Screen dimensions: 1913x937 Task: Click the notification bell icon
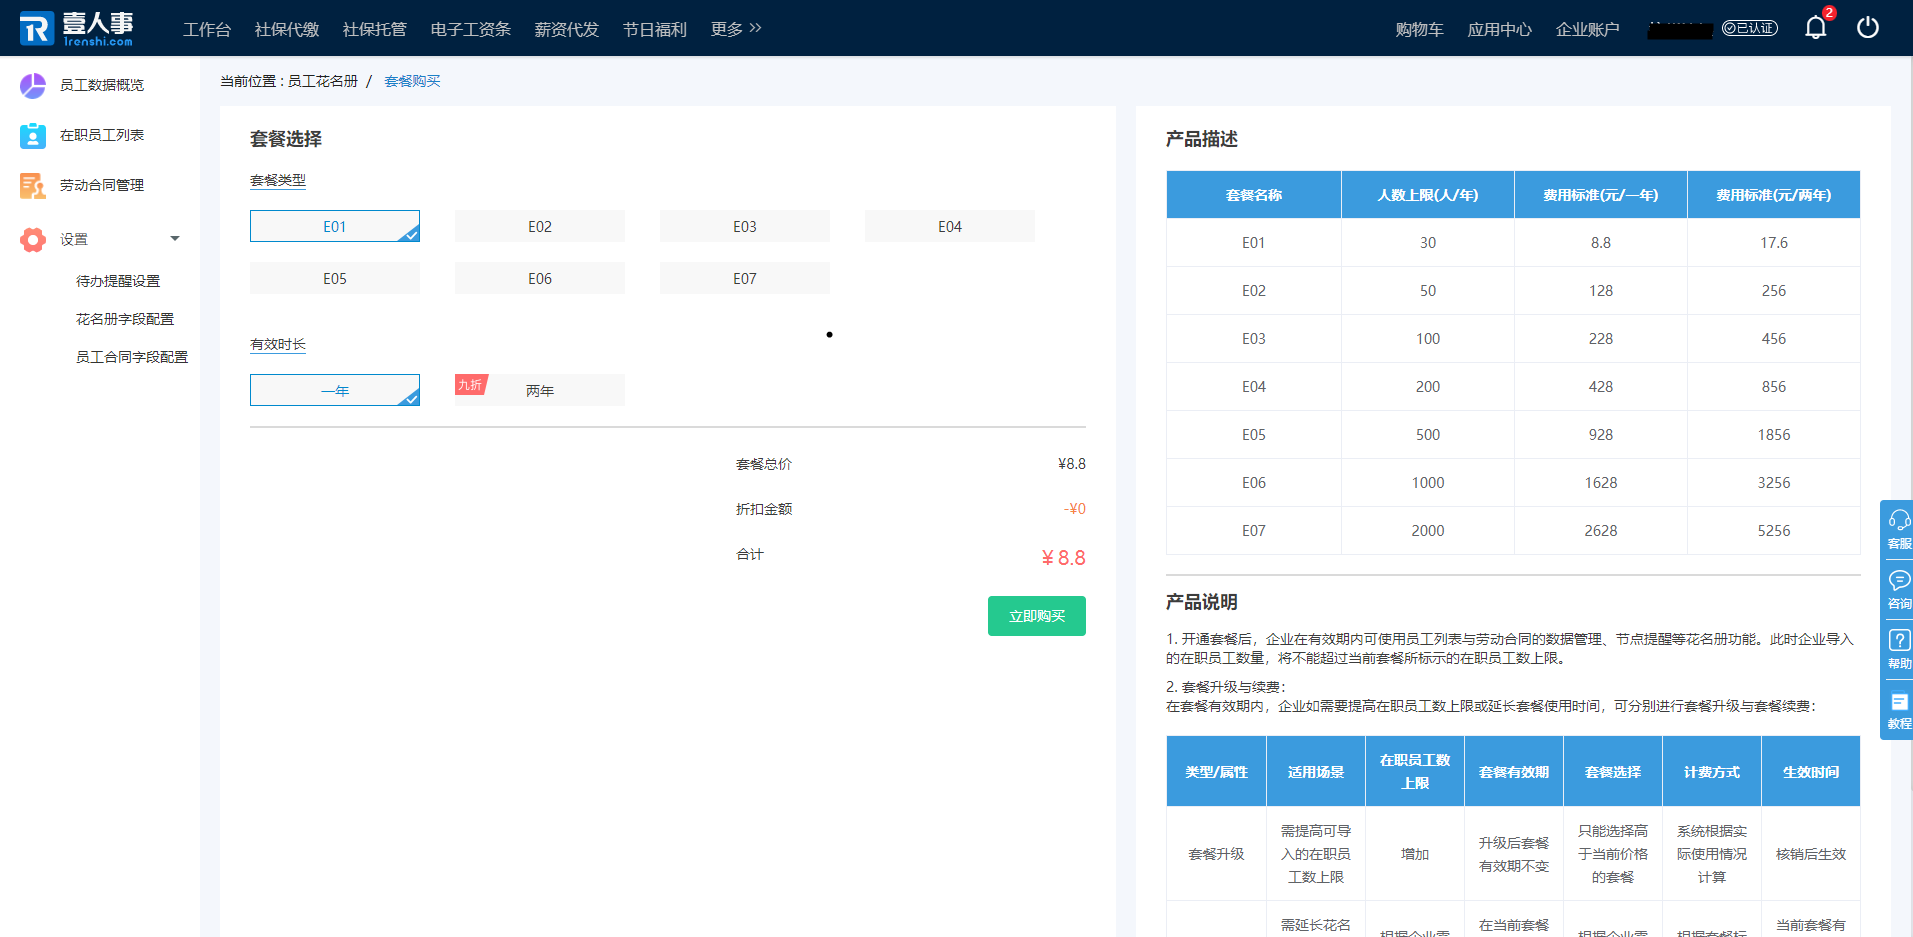[1815, 28]
